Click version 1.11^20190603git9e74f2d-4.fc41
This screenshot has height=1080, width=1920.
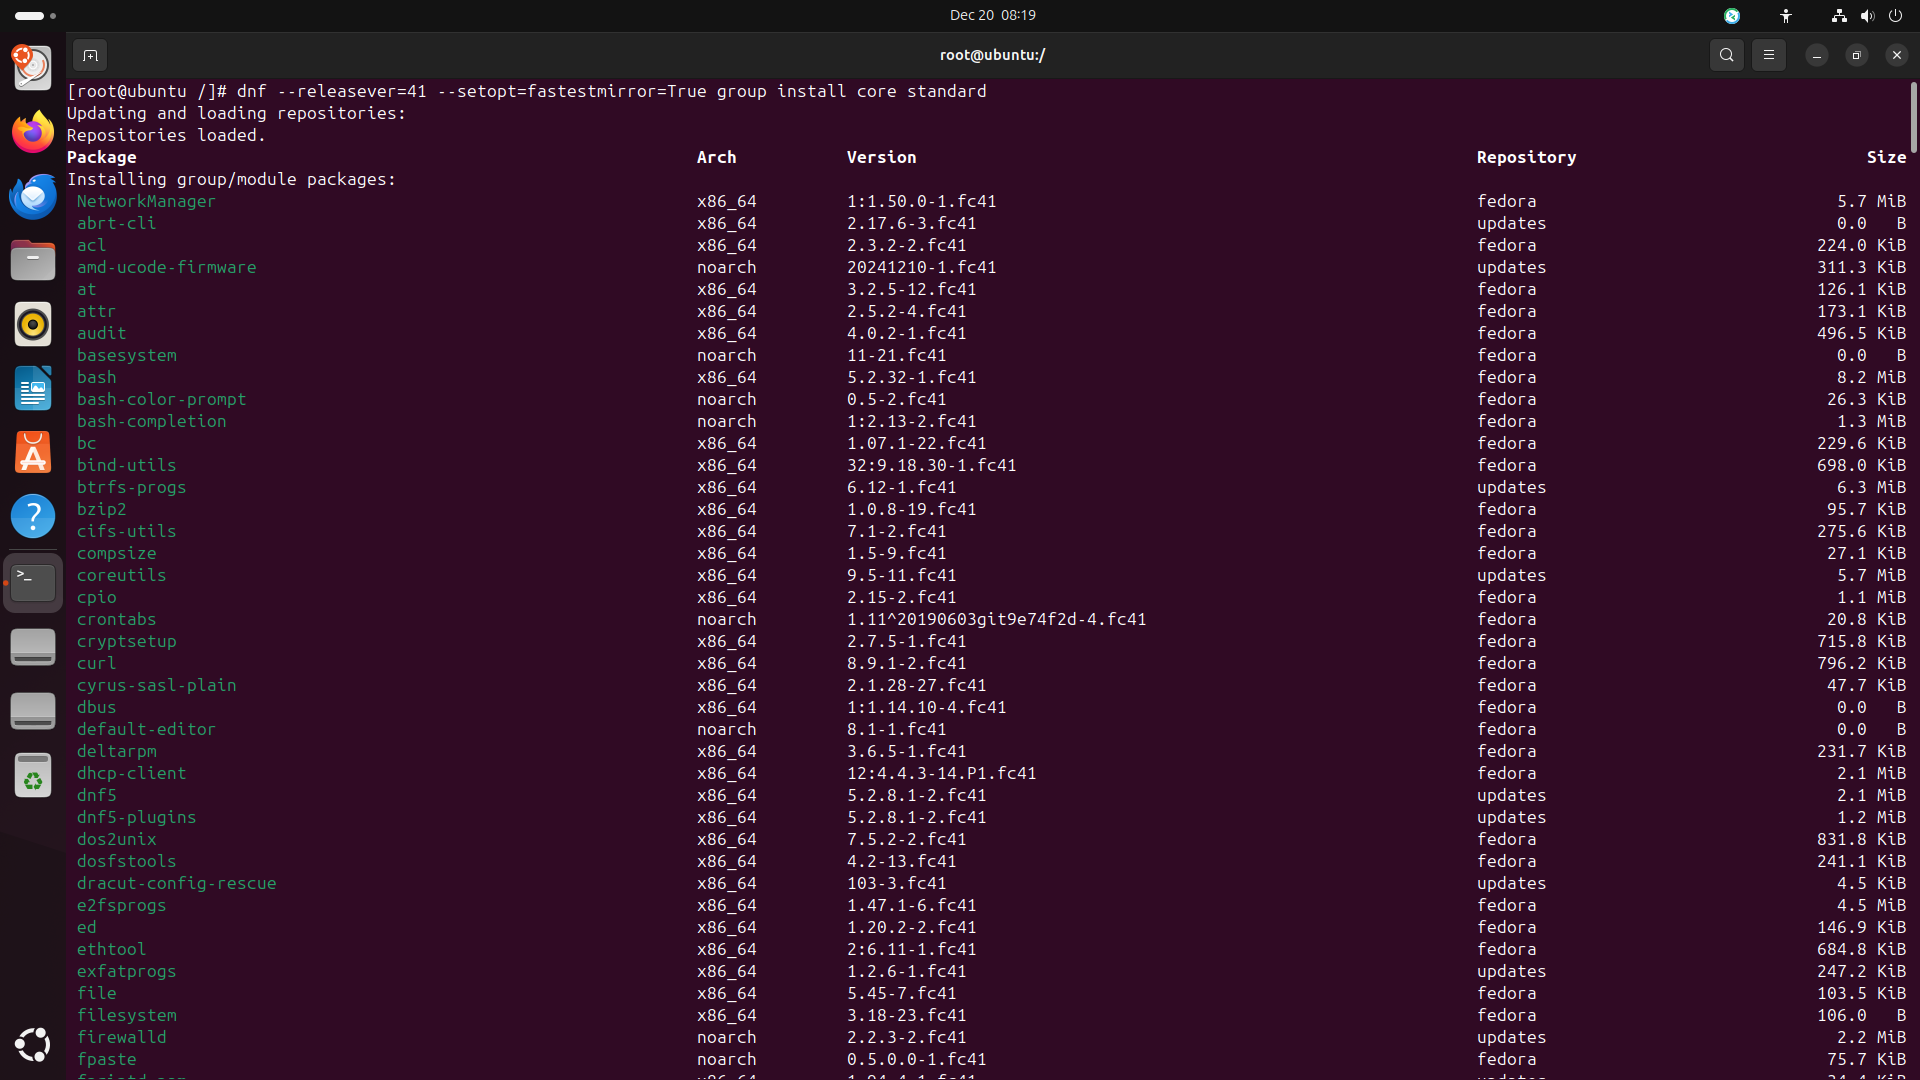(x=996, y=619)
